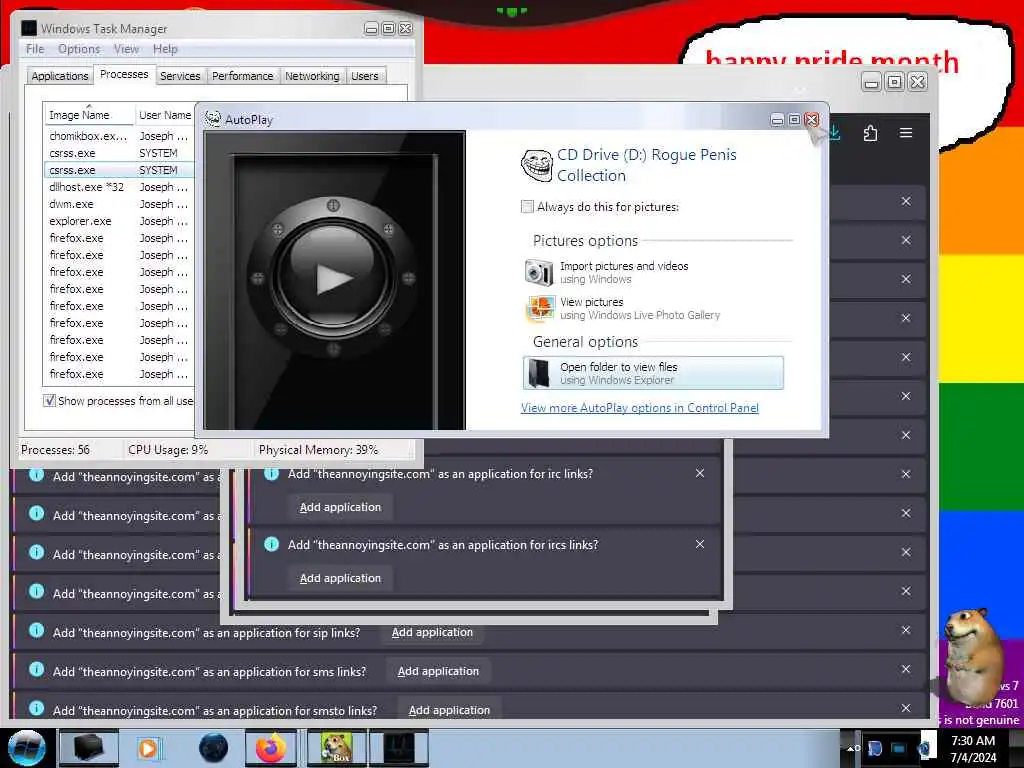Select the dwm.exe process row
Screen dimensions: 1024x768
(x=120, y=204)
